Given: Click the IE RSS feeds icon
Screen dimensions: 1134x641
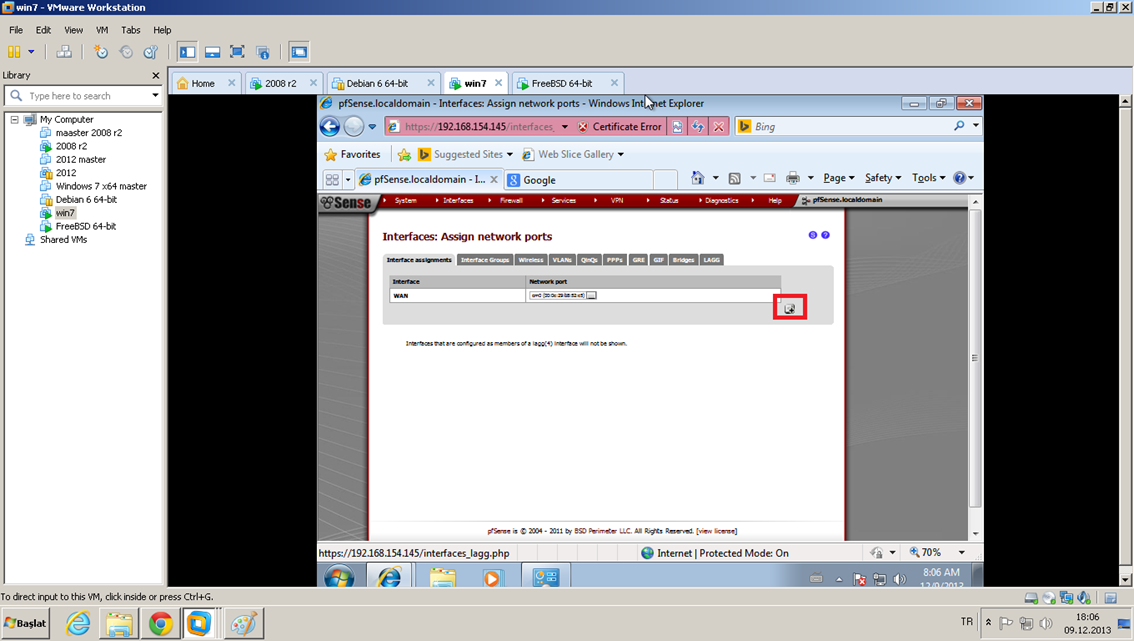Looking at the screenshot, I should pyautogui.click(x=734, y=178).
